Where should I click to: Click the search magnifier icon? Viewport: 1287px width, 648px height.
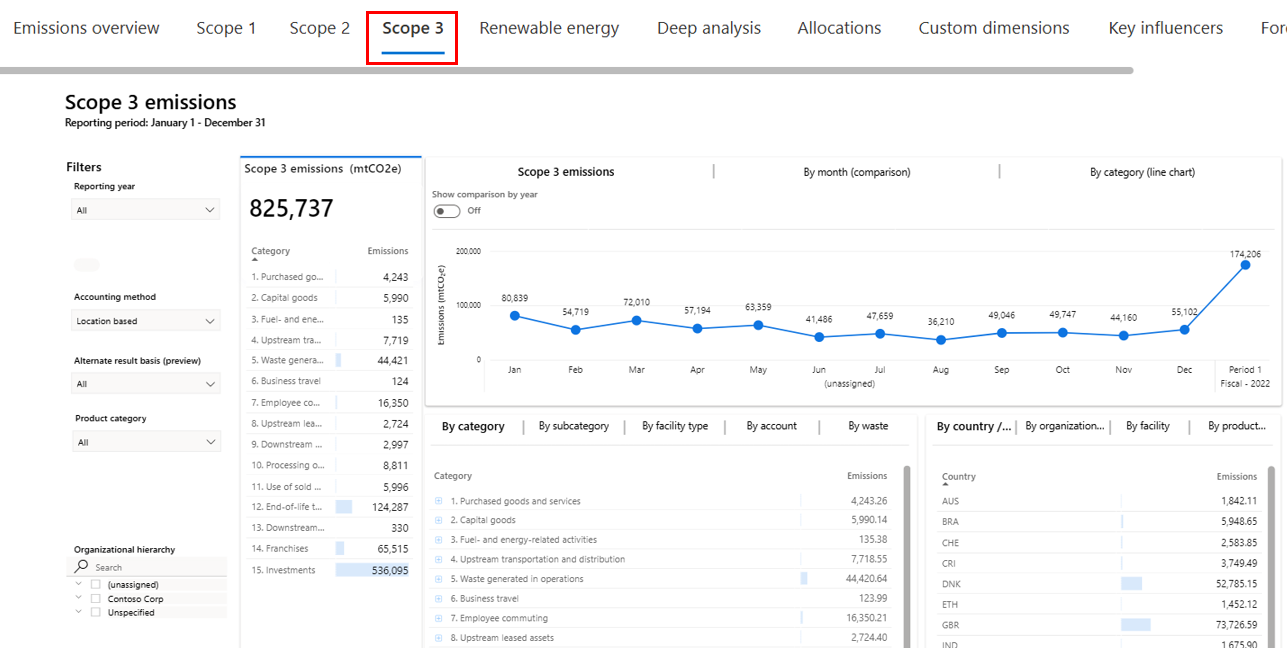pyautogui.click(x=83, y=567)
